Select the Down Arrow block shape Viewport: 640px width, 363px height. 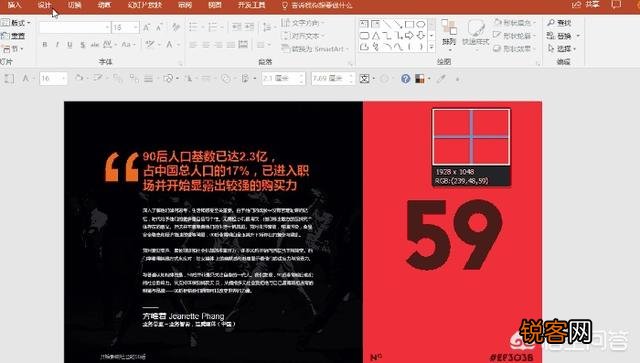pyautogui.click(x=421, y=36)
